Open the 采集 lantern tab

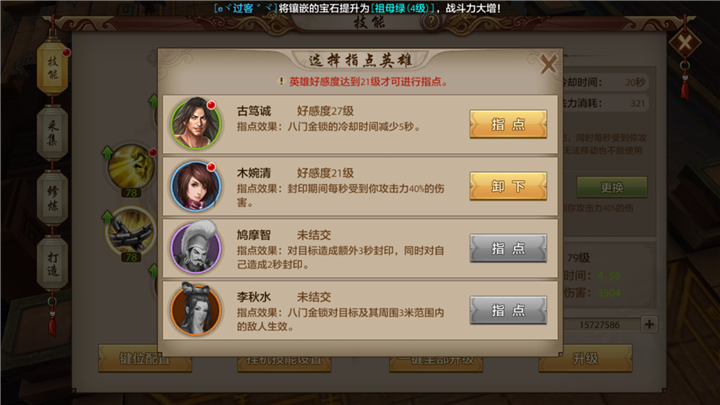[52, 132]
